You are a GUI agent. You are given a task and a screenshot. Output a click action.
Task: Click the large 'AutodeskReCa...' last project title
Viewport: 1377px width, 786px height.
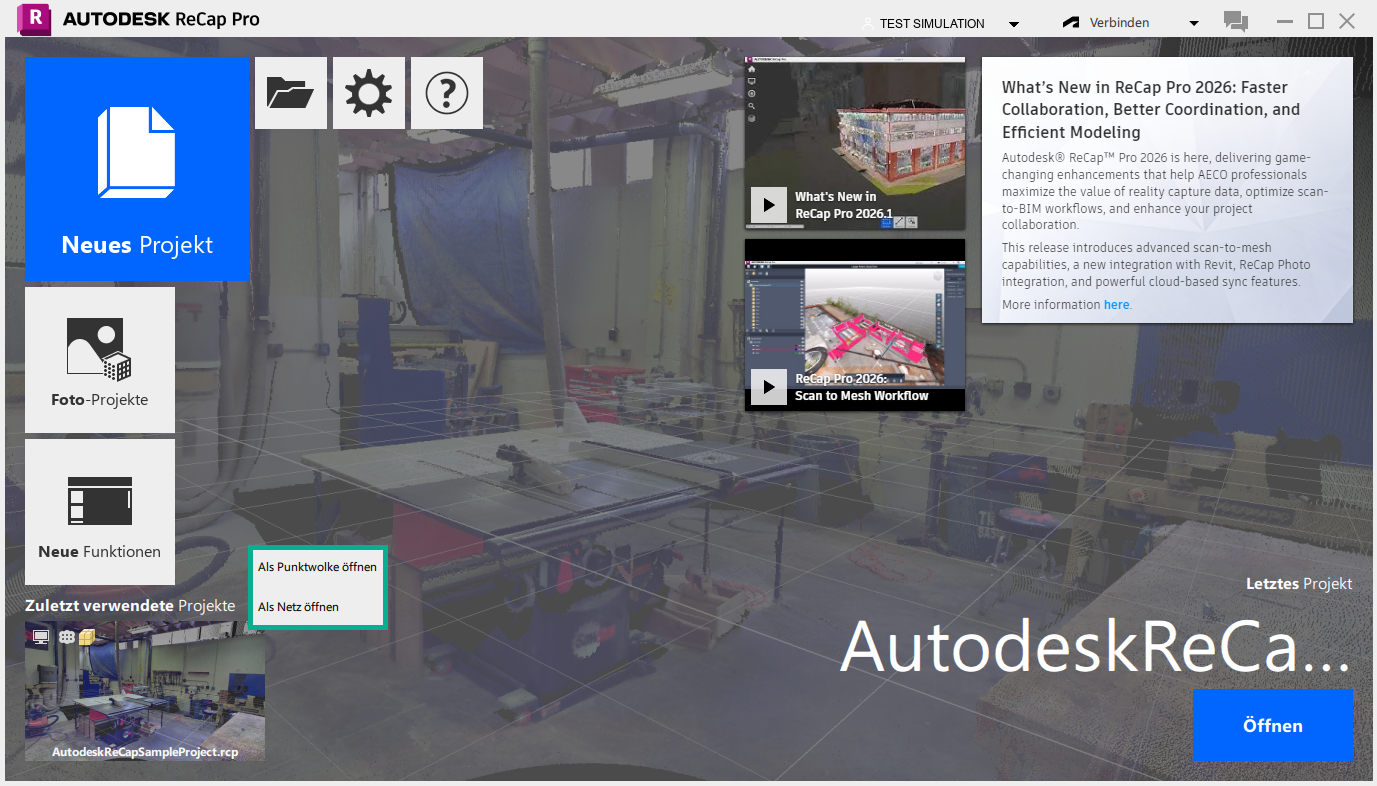point(1096,647)
